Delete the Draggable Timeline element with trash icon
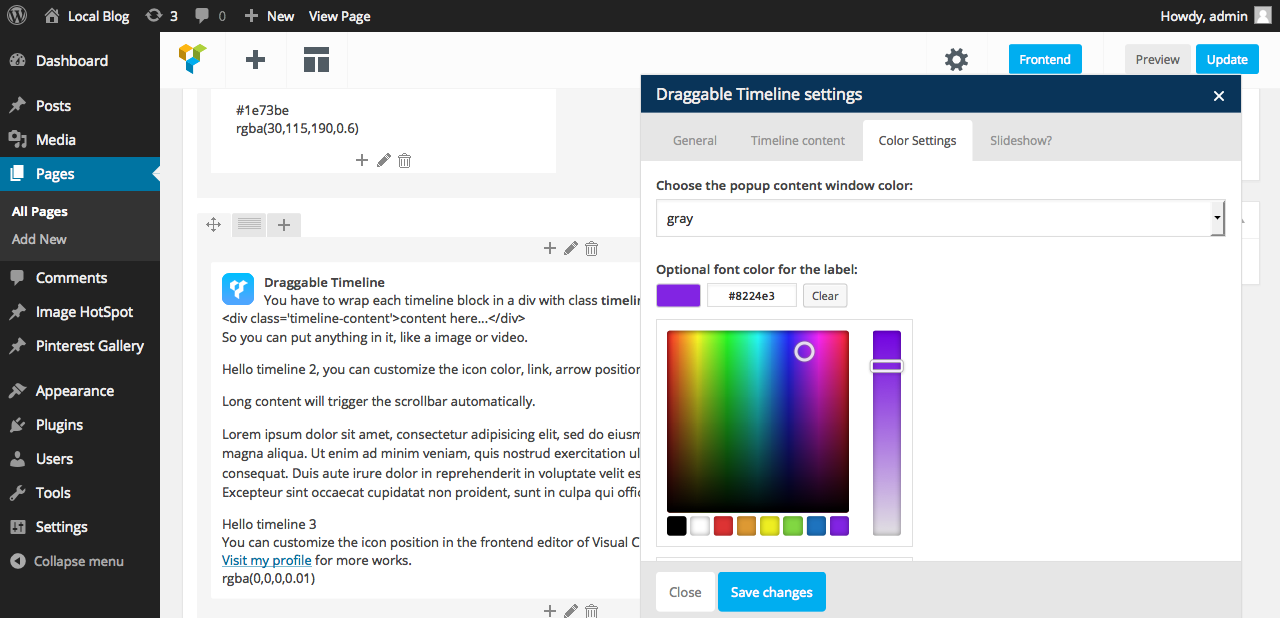The height and width of the screenshot is (618, 1280). 592,249
